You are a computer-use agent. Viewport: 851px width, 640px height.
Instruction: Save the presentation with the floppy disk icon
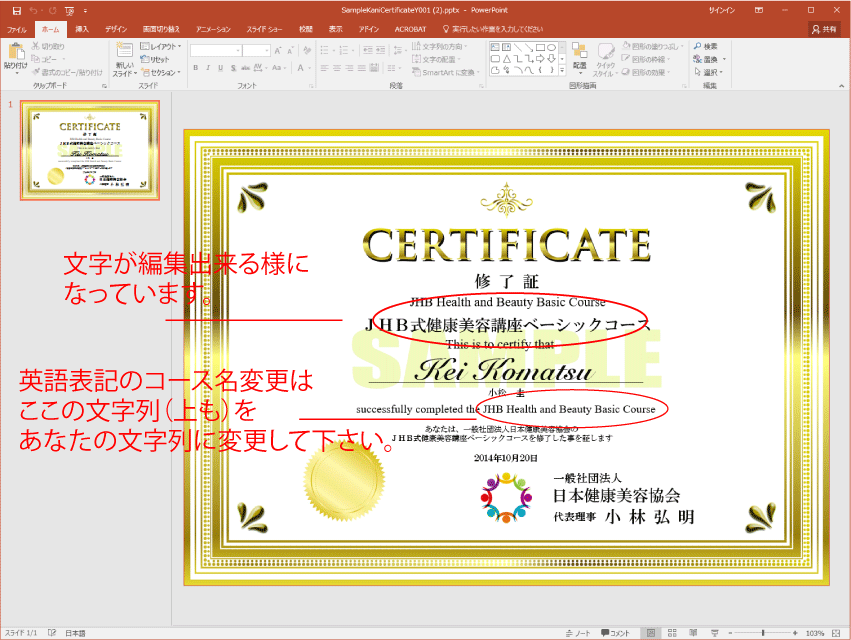(17, 10)
